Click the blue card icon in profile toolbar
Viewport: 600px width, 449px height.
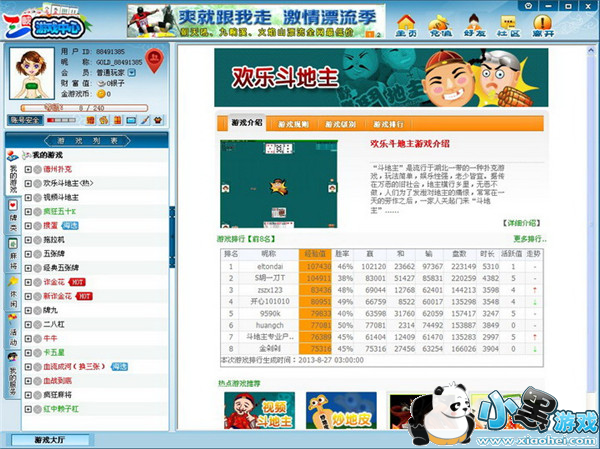point(131,120)
